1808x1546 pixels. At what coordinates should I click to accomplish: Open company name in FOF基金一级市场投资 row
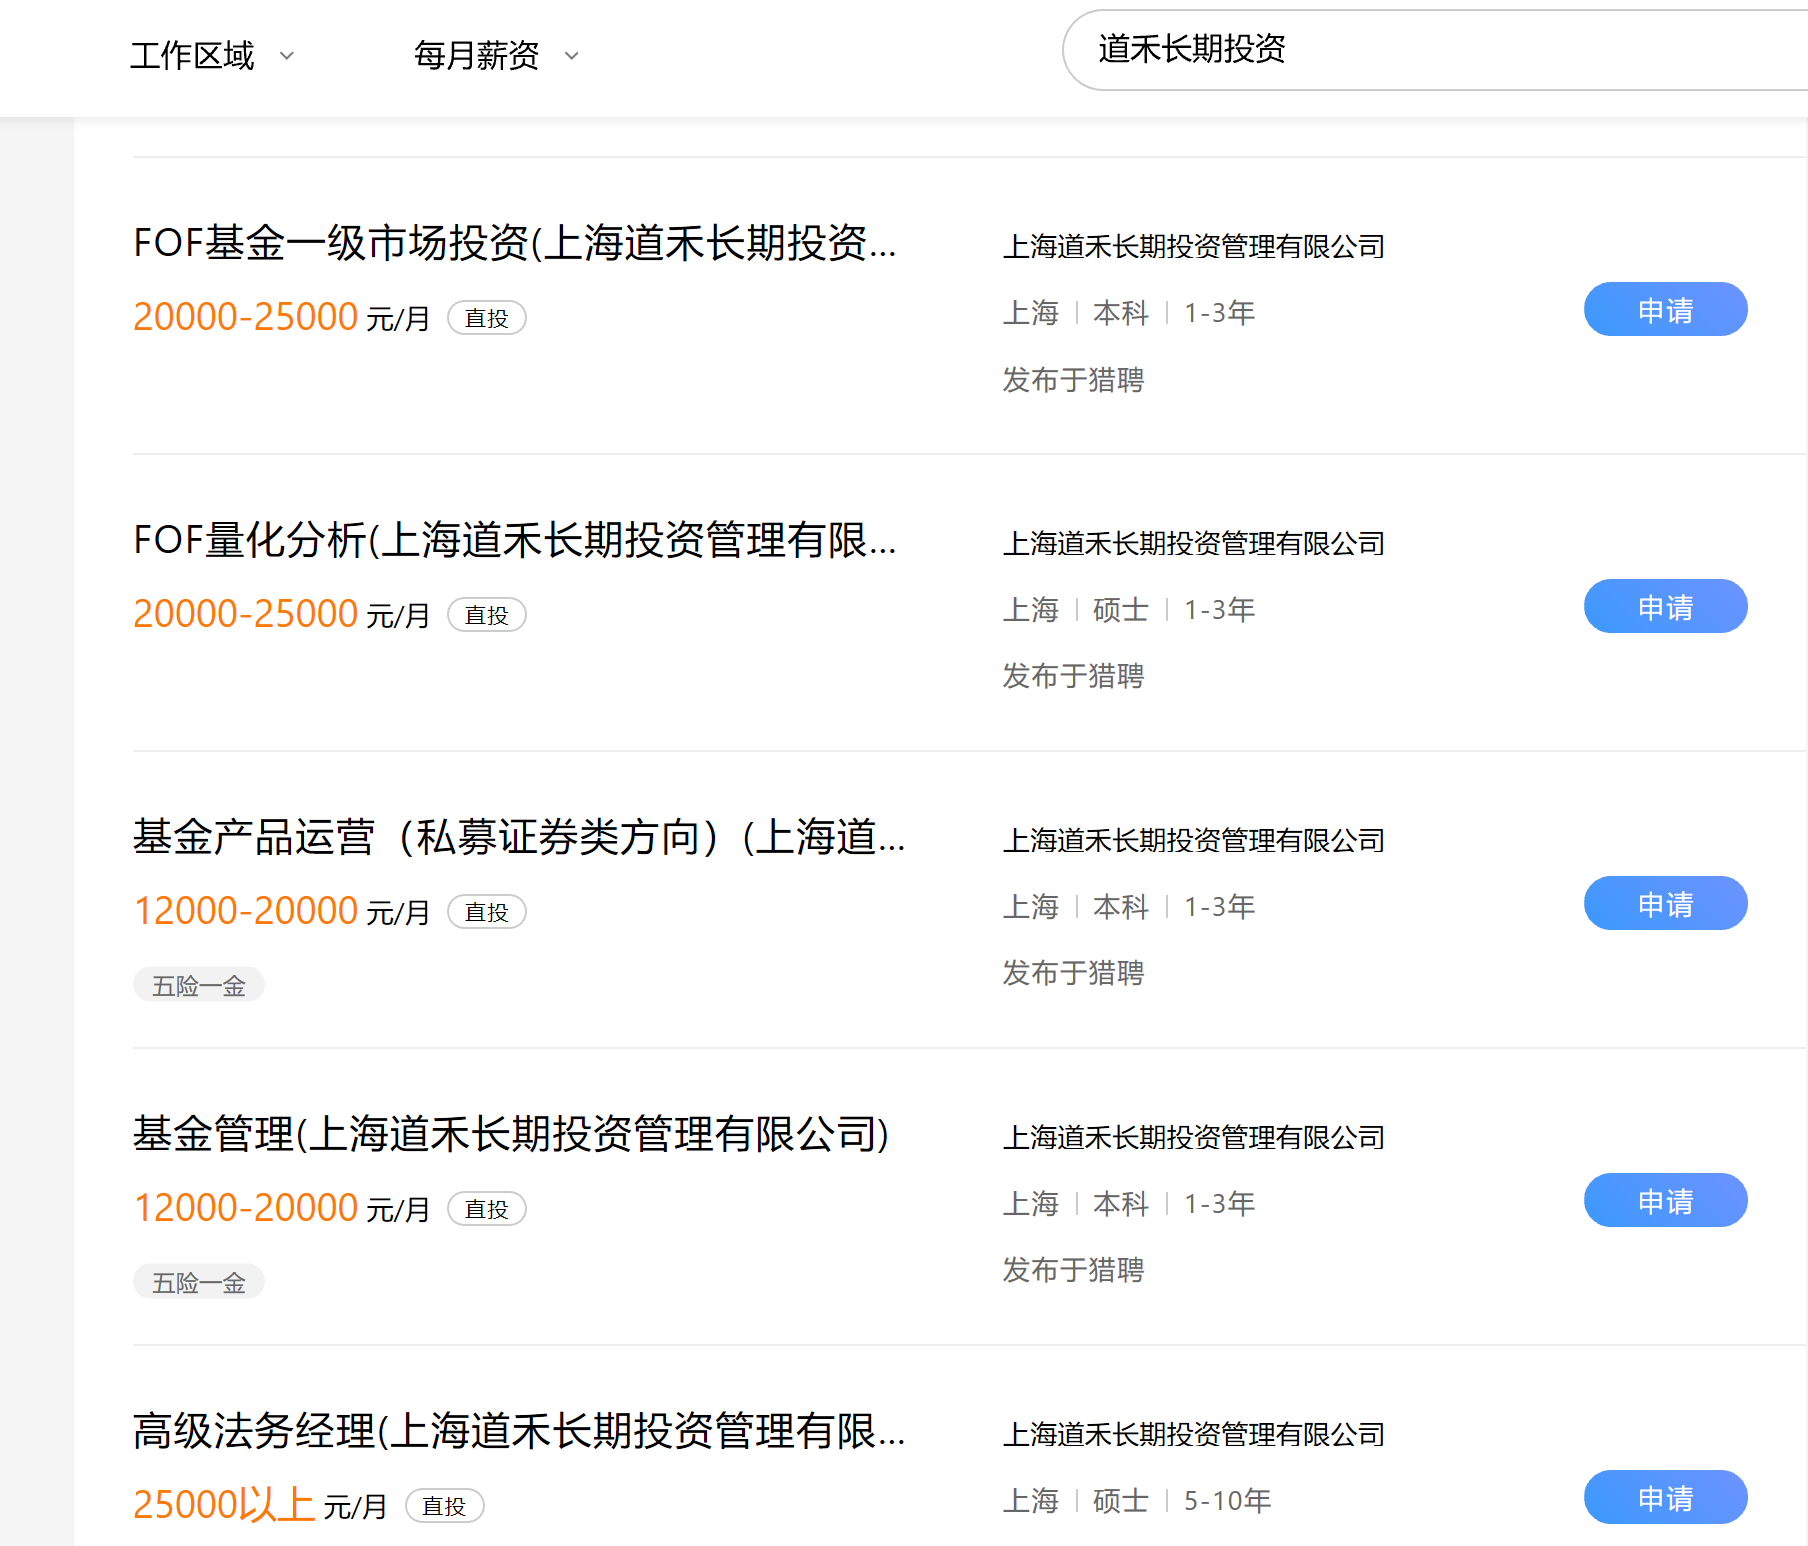[x=1194, y=246]
